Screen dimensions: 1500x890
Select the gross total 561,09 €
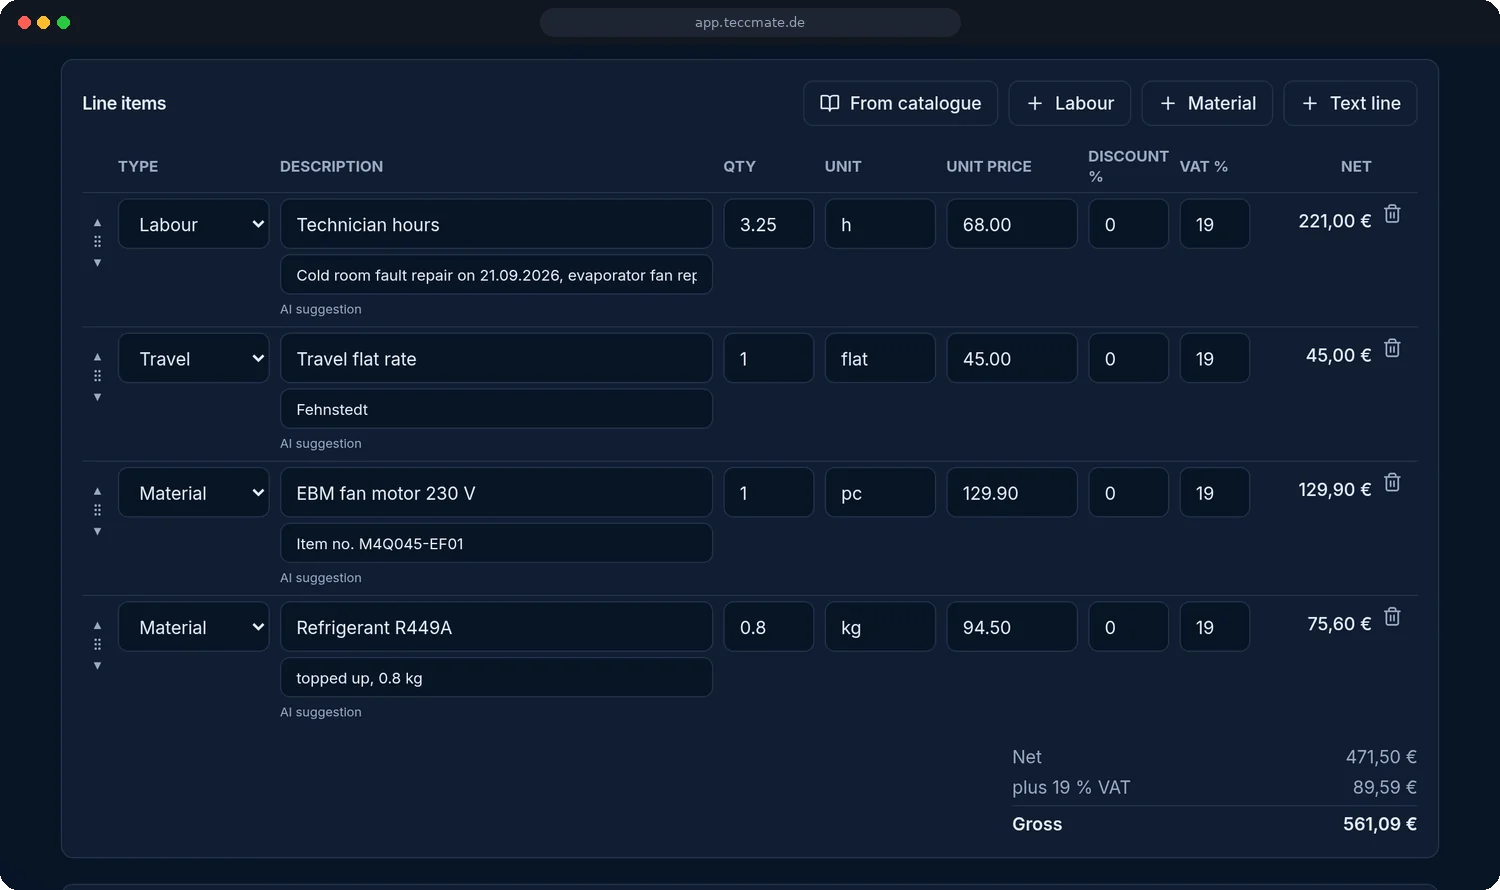(x=1380, y=824)
